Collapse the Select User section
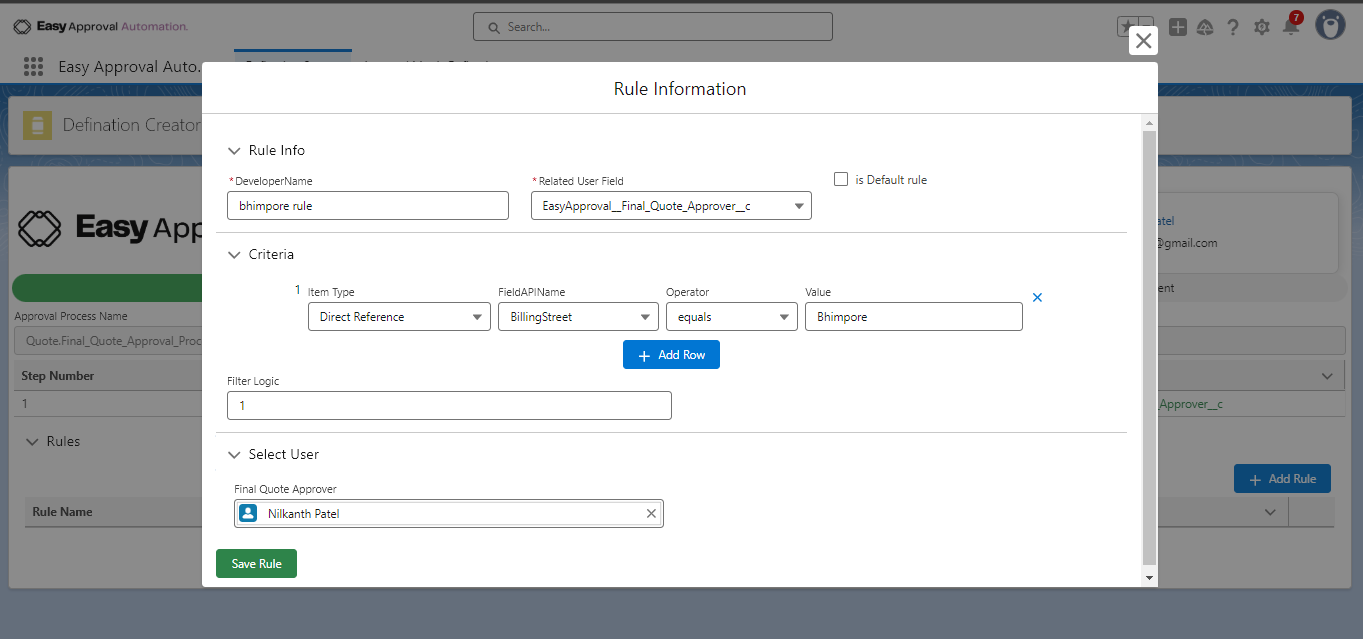 pos(234,455)
